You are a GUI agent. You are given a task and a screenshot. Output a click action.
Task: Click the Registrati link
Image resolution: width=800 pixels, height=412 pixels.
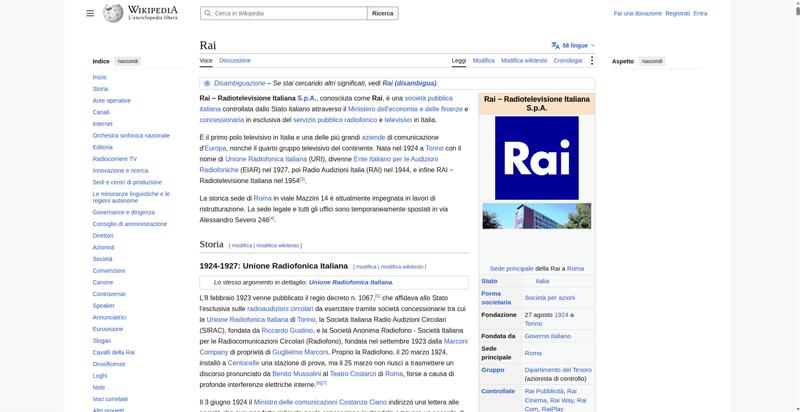tap(678, 13)
